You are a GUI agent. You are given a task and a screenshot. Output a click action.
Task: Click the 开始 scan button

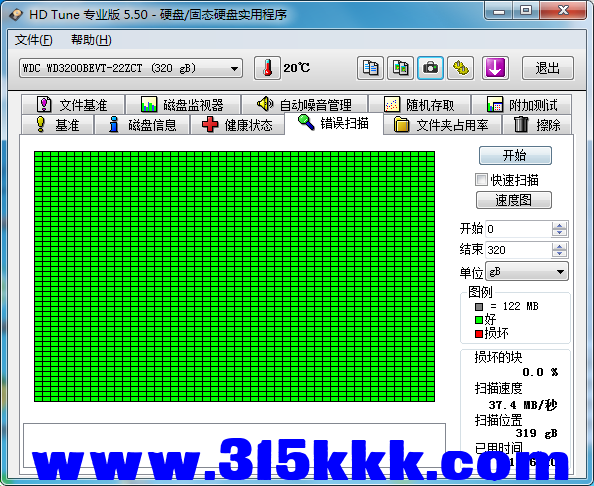click(515, 155)
